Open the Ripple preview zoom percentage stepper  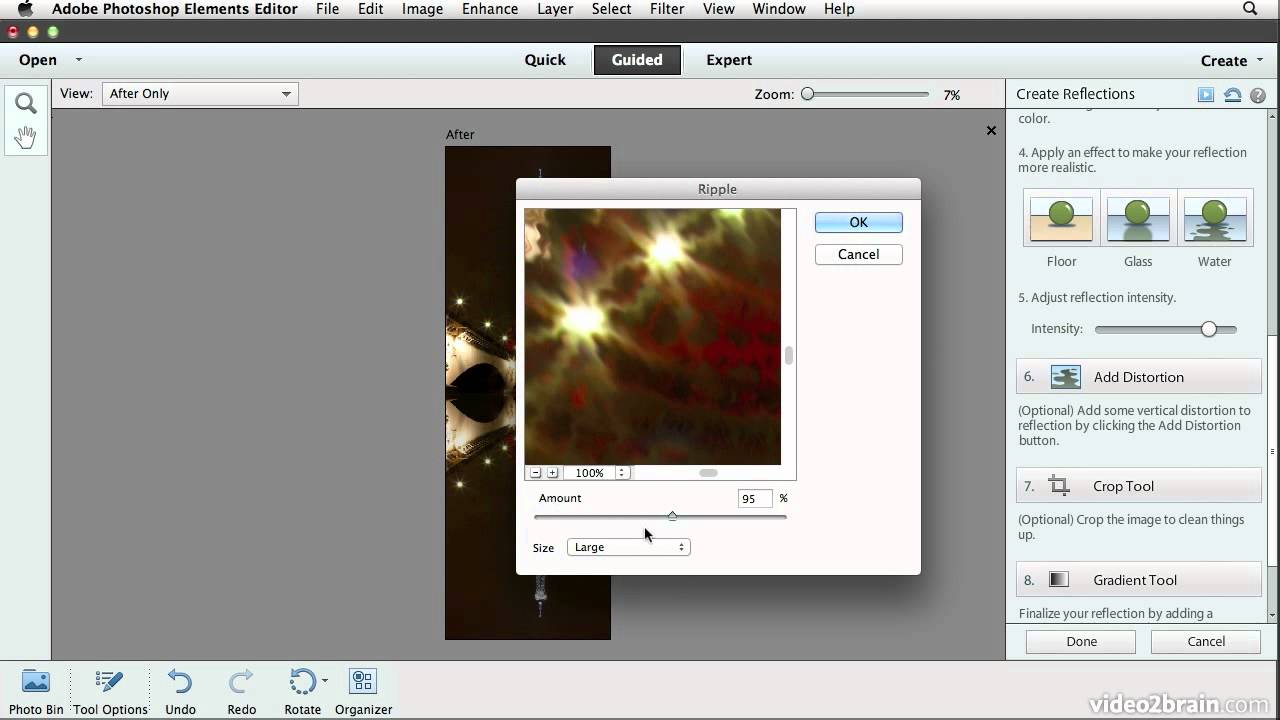coord(622,473)
